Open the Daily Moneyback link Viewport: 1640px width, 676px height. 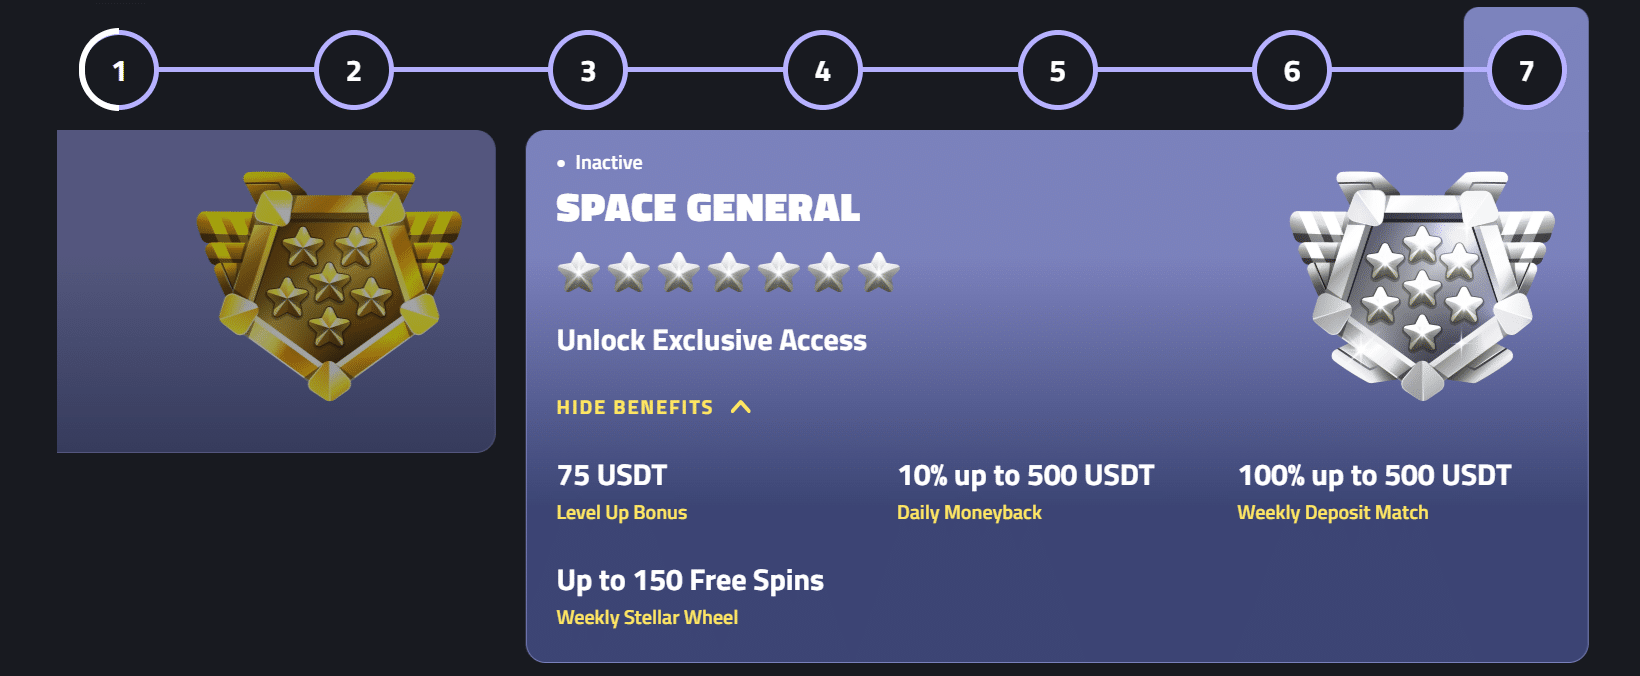point(969,512)
